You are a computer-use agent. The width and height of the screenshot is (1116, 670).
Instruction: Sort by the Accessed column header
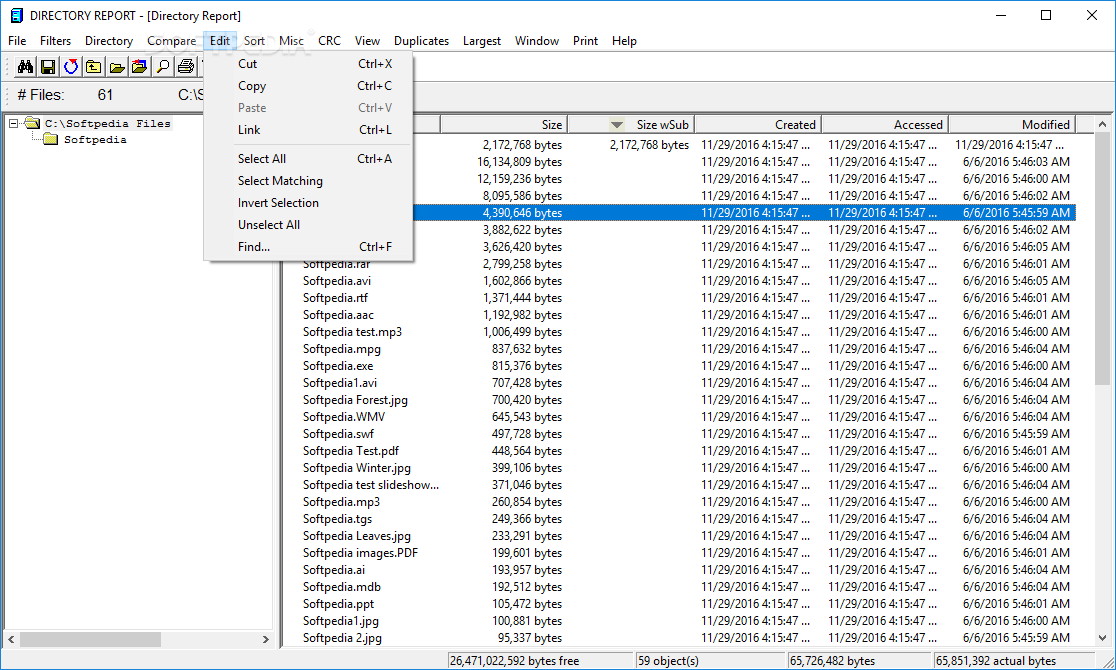[x=885, y=125]
